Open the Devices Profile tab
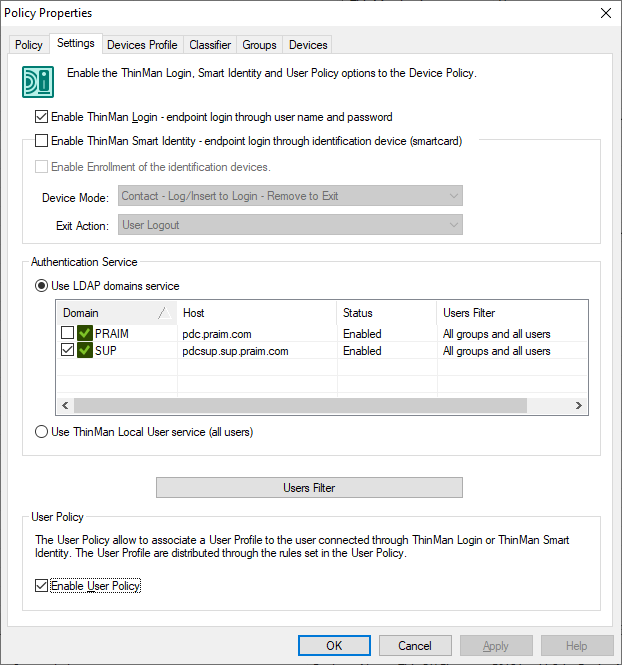622x665 pixels. point(142,45)
